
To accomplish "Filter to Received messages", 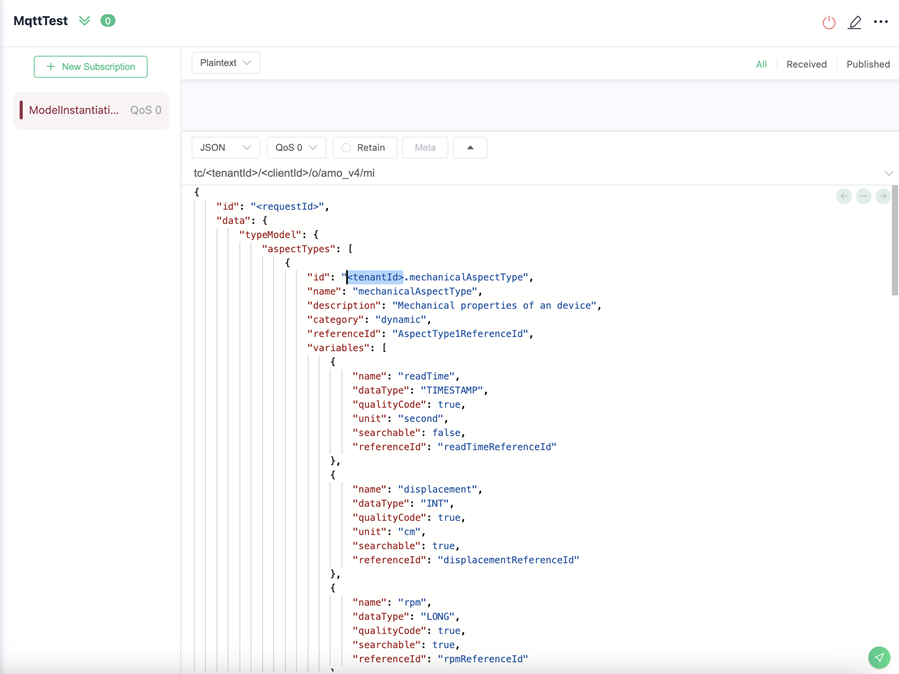I will pos(806,64).
